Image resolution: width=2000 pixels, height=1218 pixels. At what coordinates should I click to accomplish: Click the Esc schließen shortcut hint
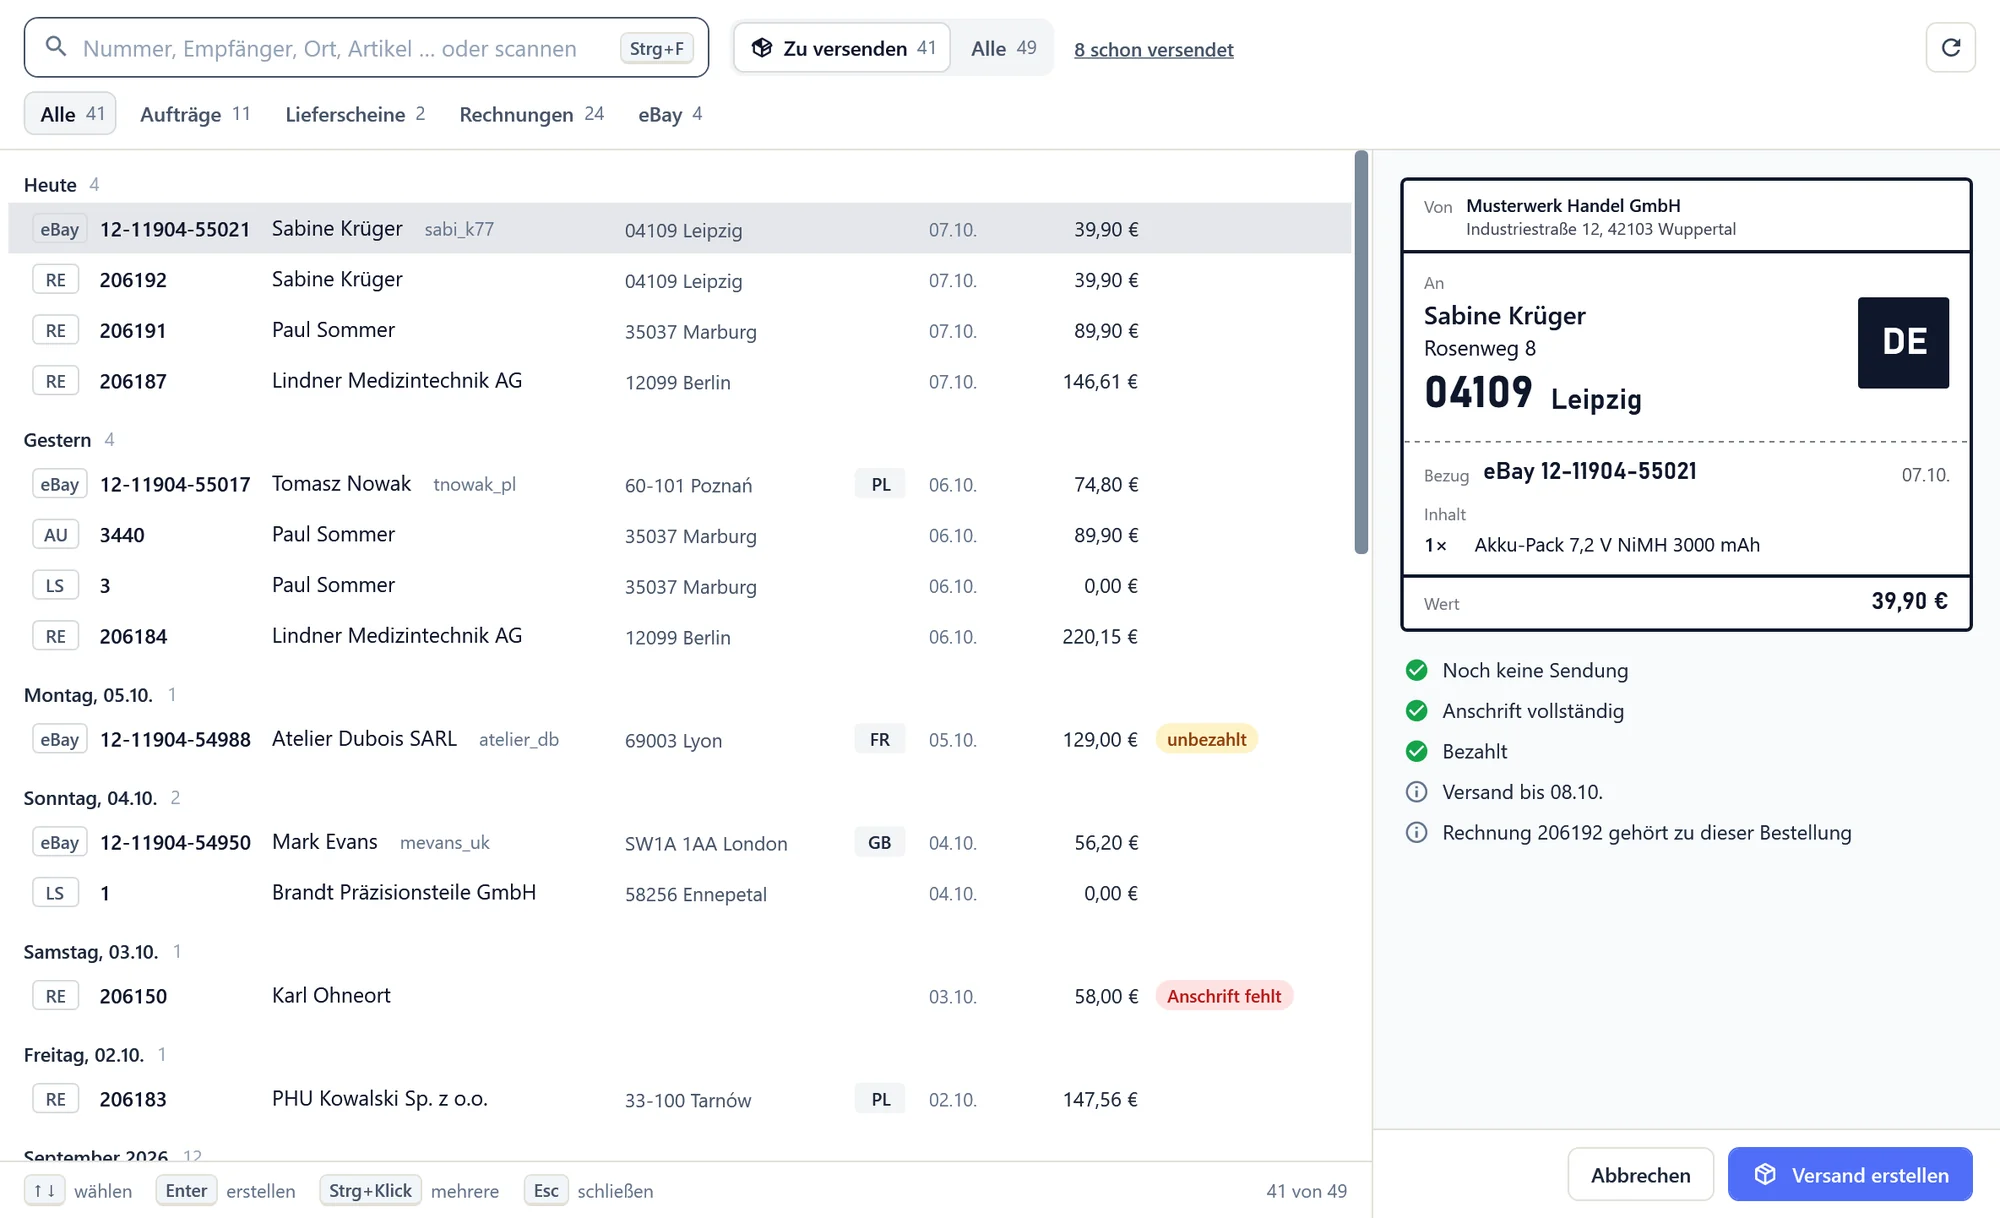589,1191
